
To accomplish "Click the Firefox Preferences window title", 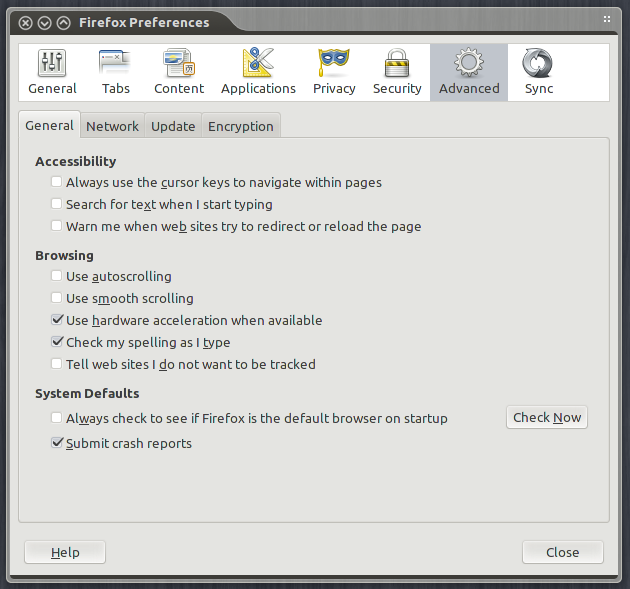I will [x=144, y=22].
